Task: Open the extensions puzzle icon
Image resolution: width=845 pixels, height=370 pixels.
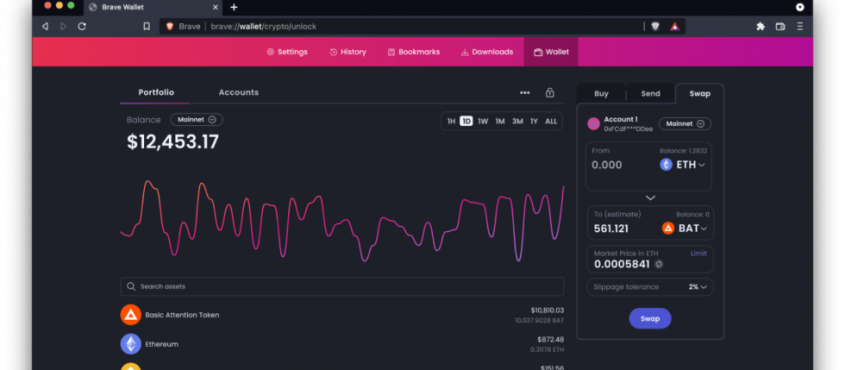Action: tap(761, 26)
